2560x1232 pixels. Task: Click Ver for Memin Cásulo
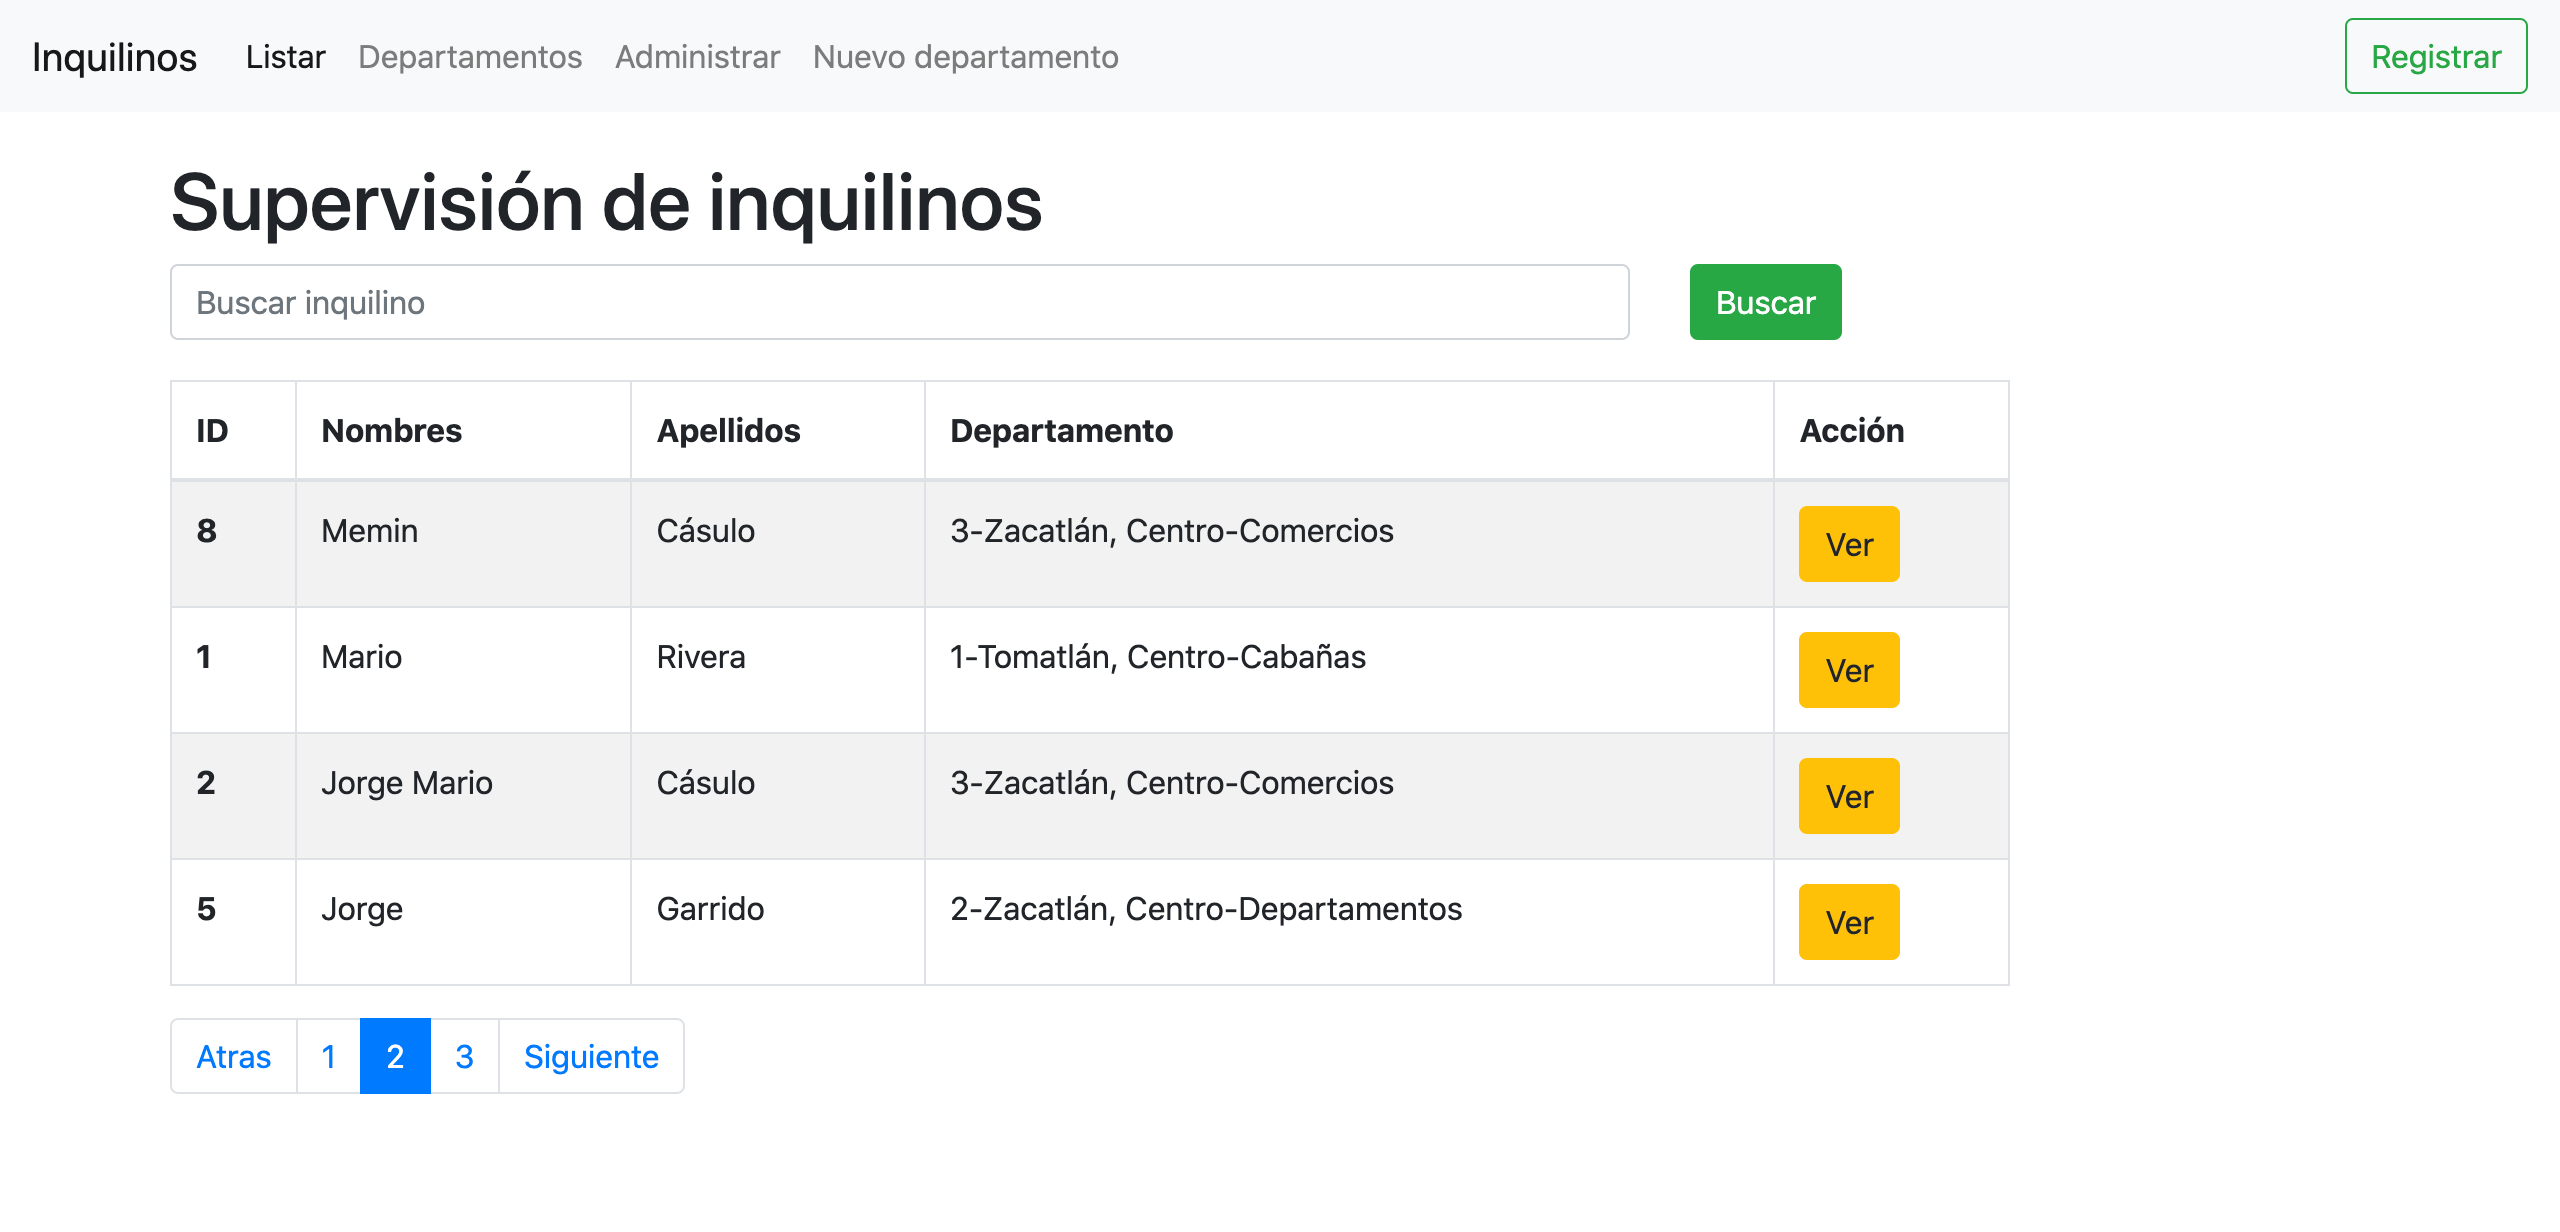tap(1849, 544)
